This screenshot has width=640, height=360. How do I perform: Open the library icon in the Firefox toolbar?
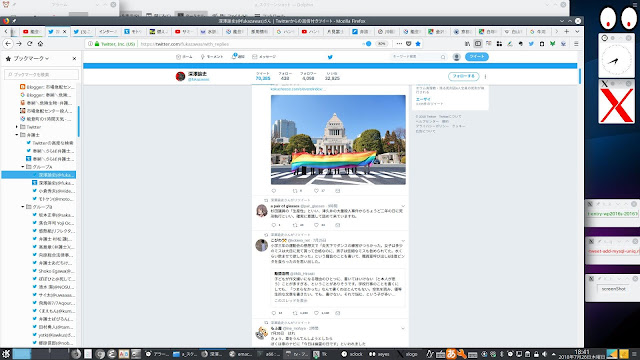pyautogui.click(x=467, y=44)
